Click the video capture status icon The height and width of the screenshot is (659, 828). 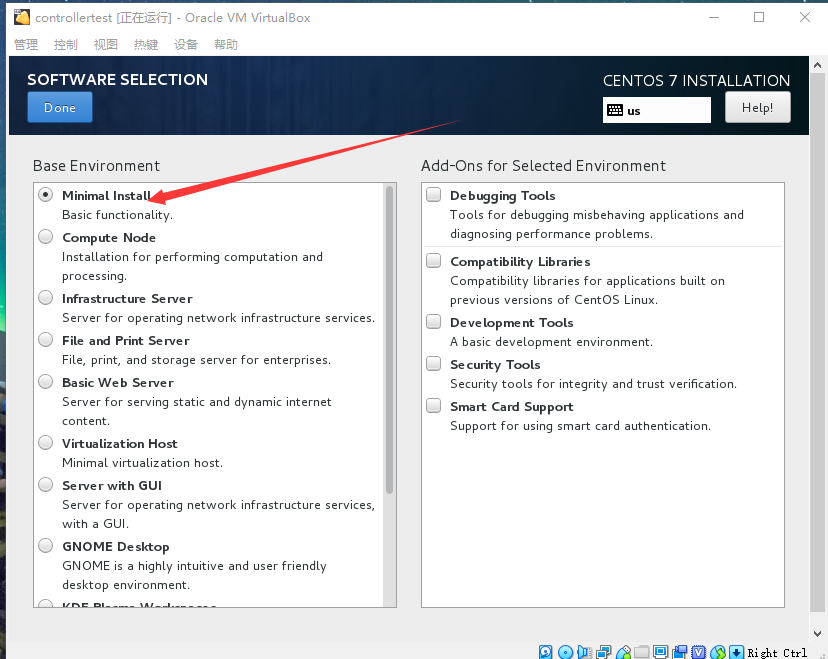pyautogui.click(x=680, y=652)
